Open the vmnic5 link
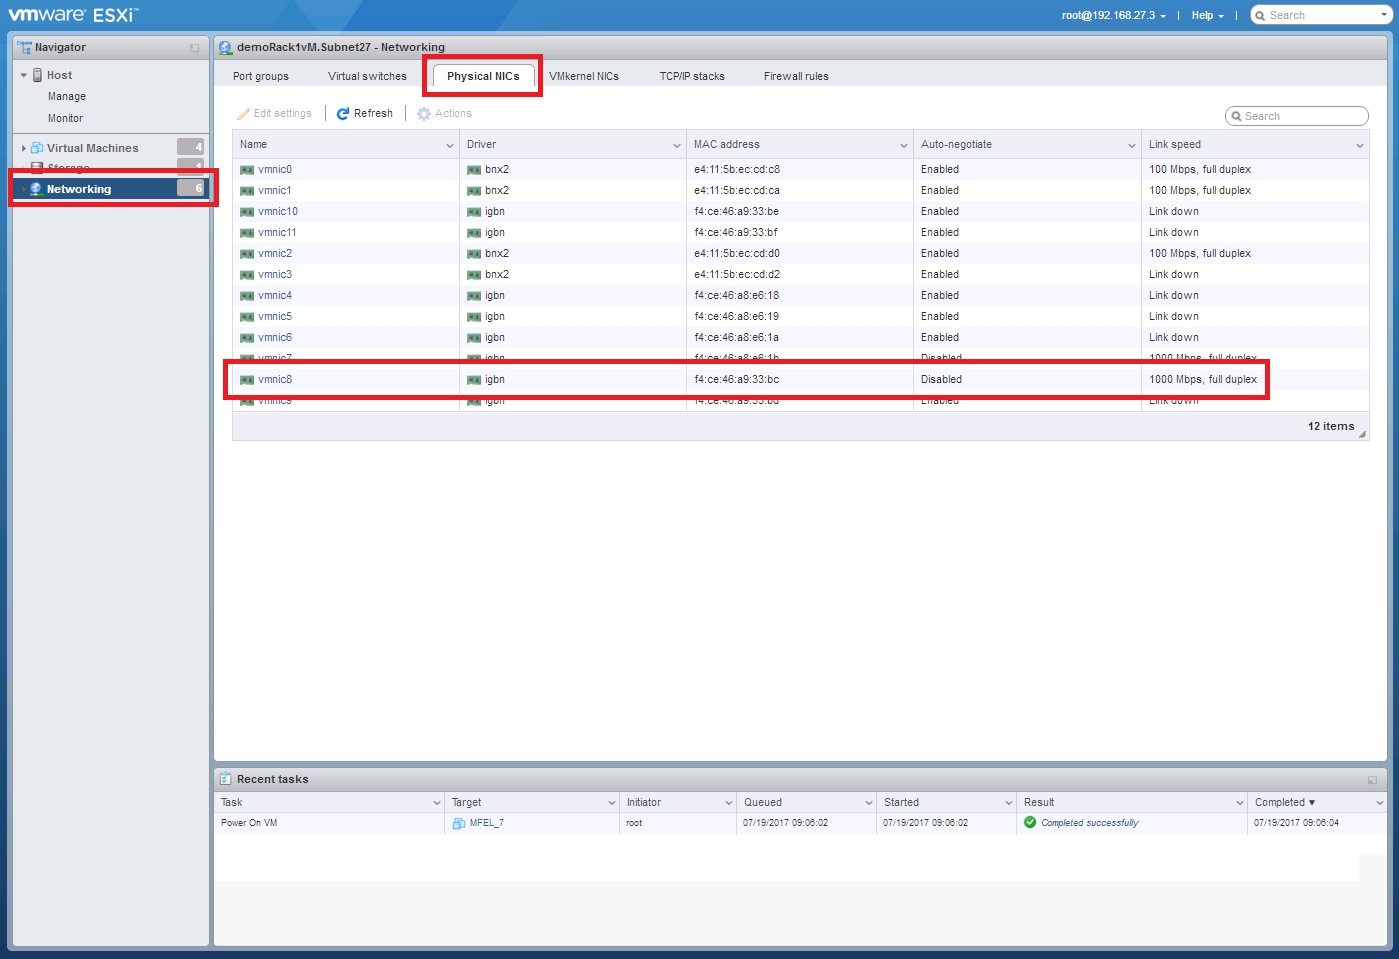The image size is (1399, 959). (x=275, y=317)
